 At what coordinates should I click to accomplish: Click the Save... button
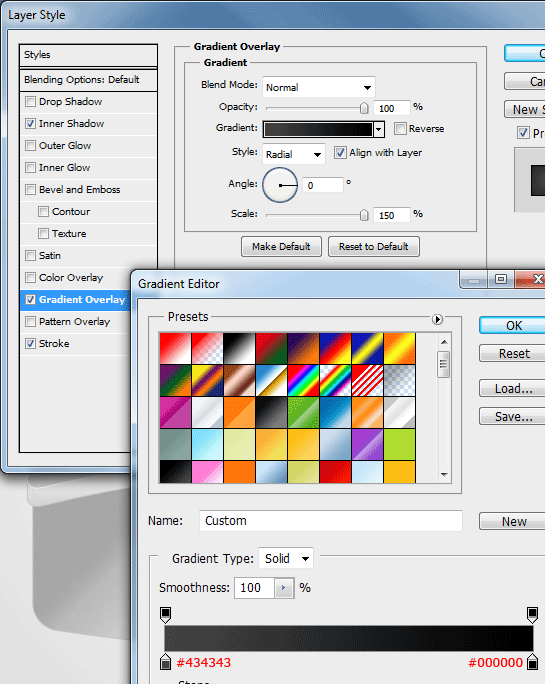[x=513, y=417]
